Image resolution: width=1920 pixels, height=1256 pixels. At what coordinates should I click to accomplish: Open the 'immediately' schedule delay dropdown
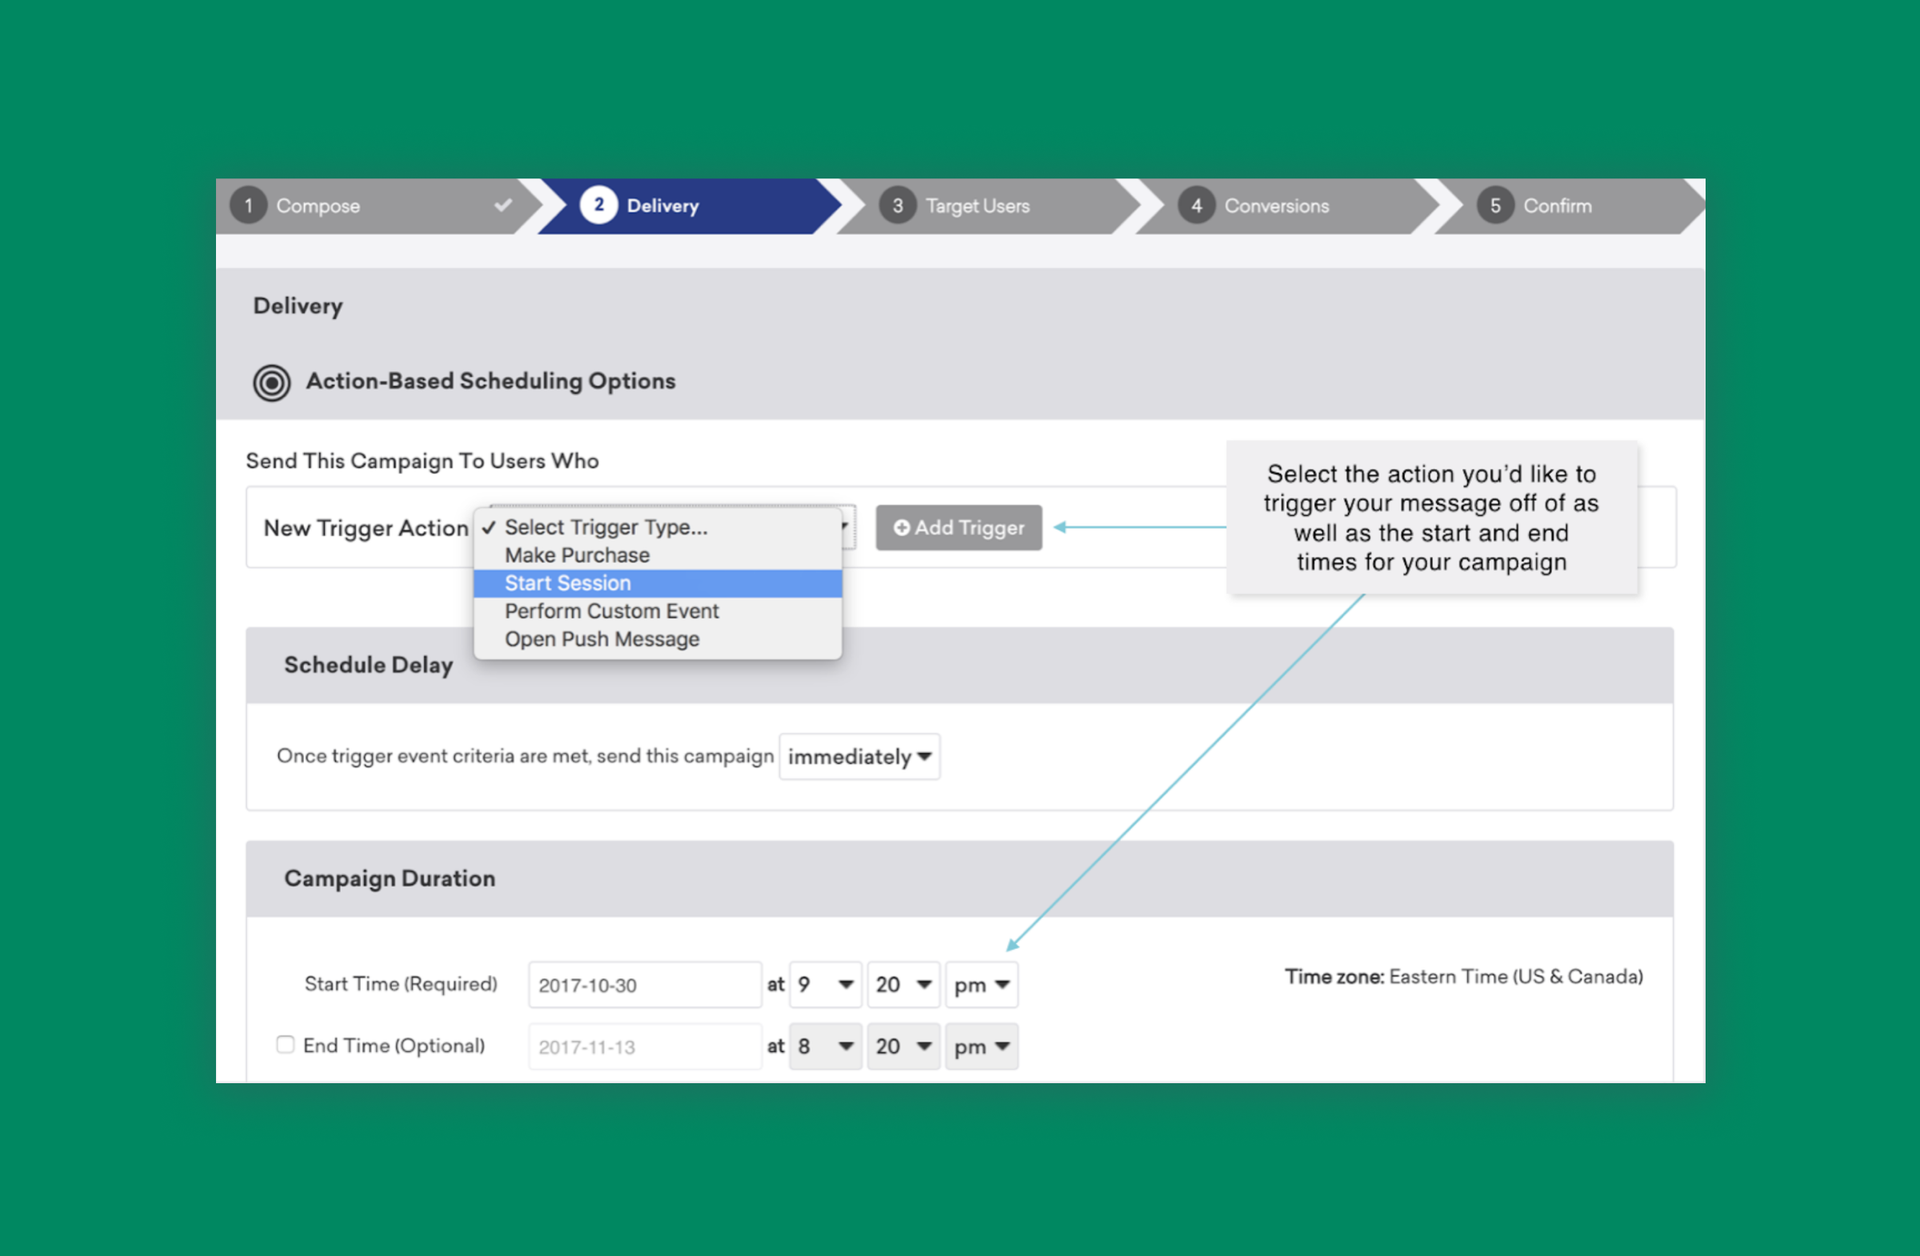(x=859, y=756)
